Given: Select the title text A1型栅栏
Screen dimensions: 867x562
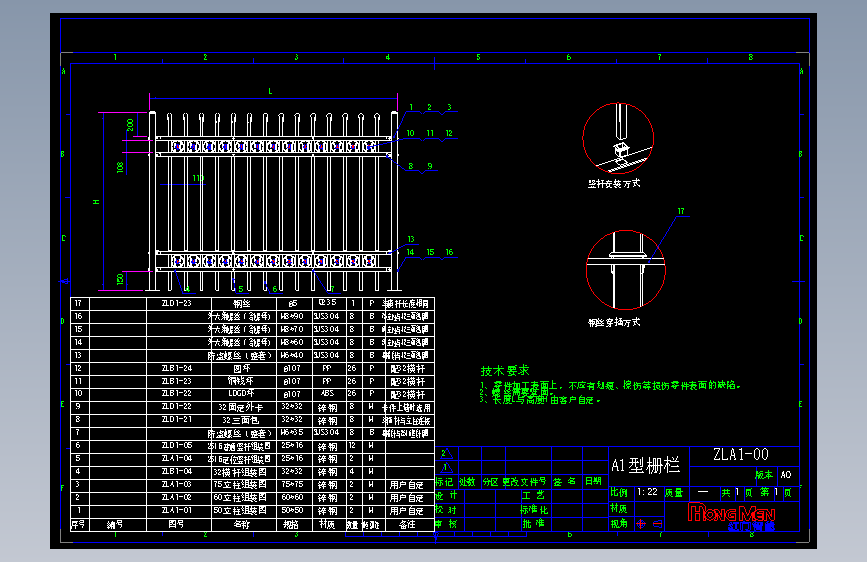Looking at the screenshot, I should click(645, 465).
